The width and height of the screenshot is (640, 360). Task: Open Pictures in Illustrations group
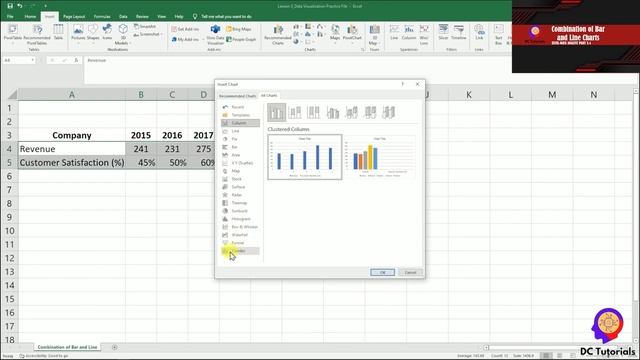[x=78, y=33]
